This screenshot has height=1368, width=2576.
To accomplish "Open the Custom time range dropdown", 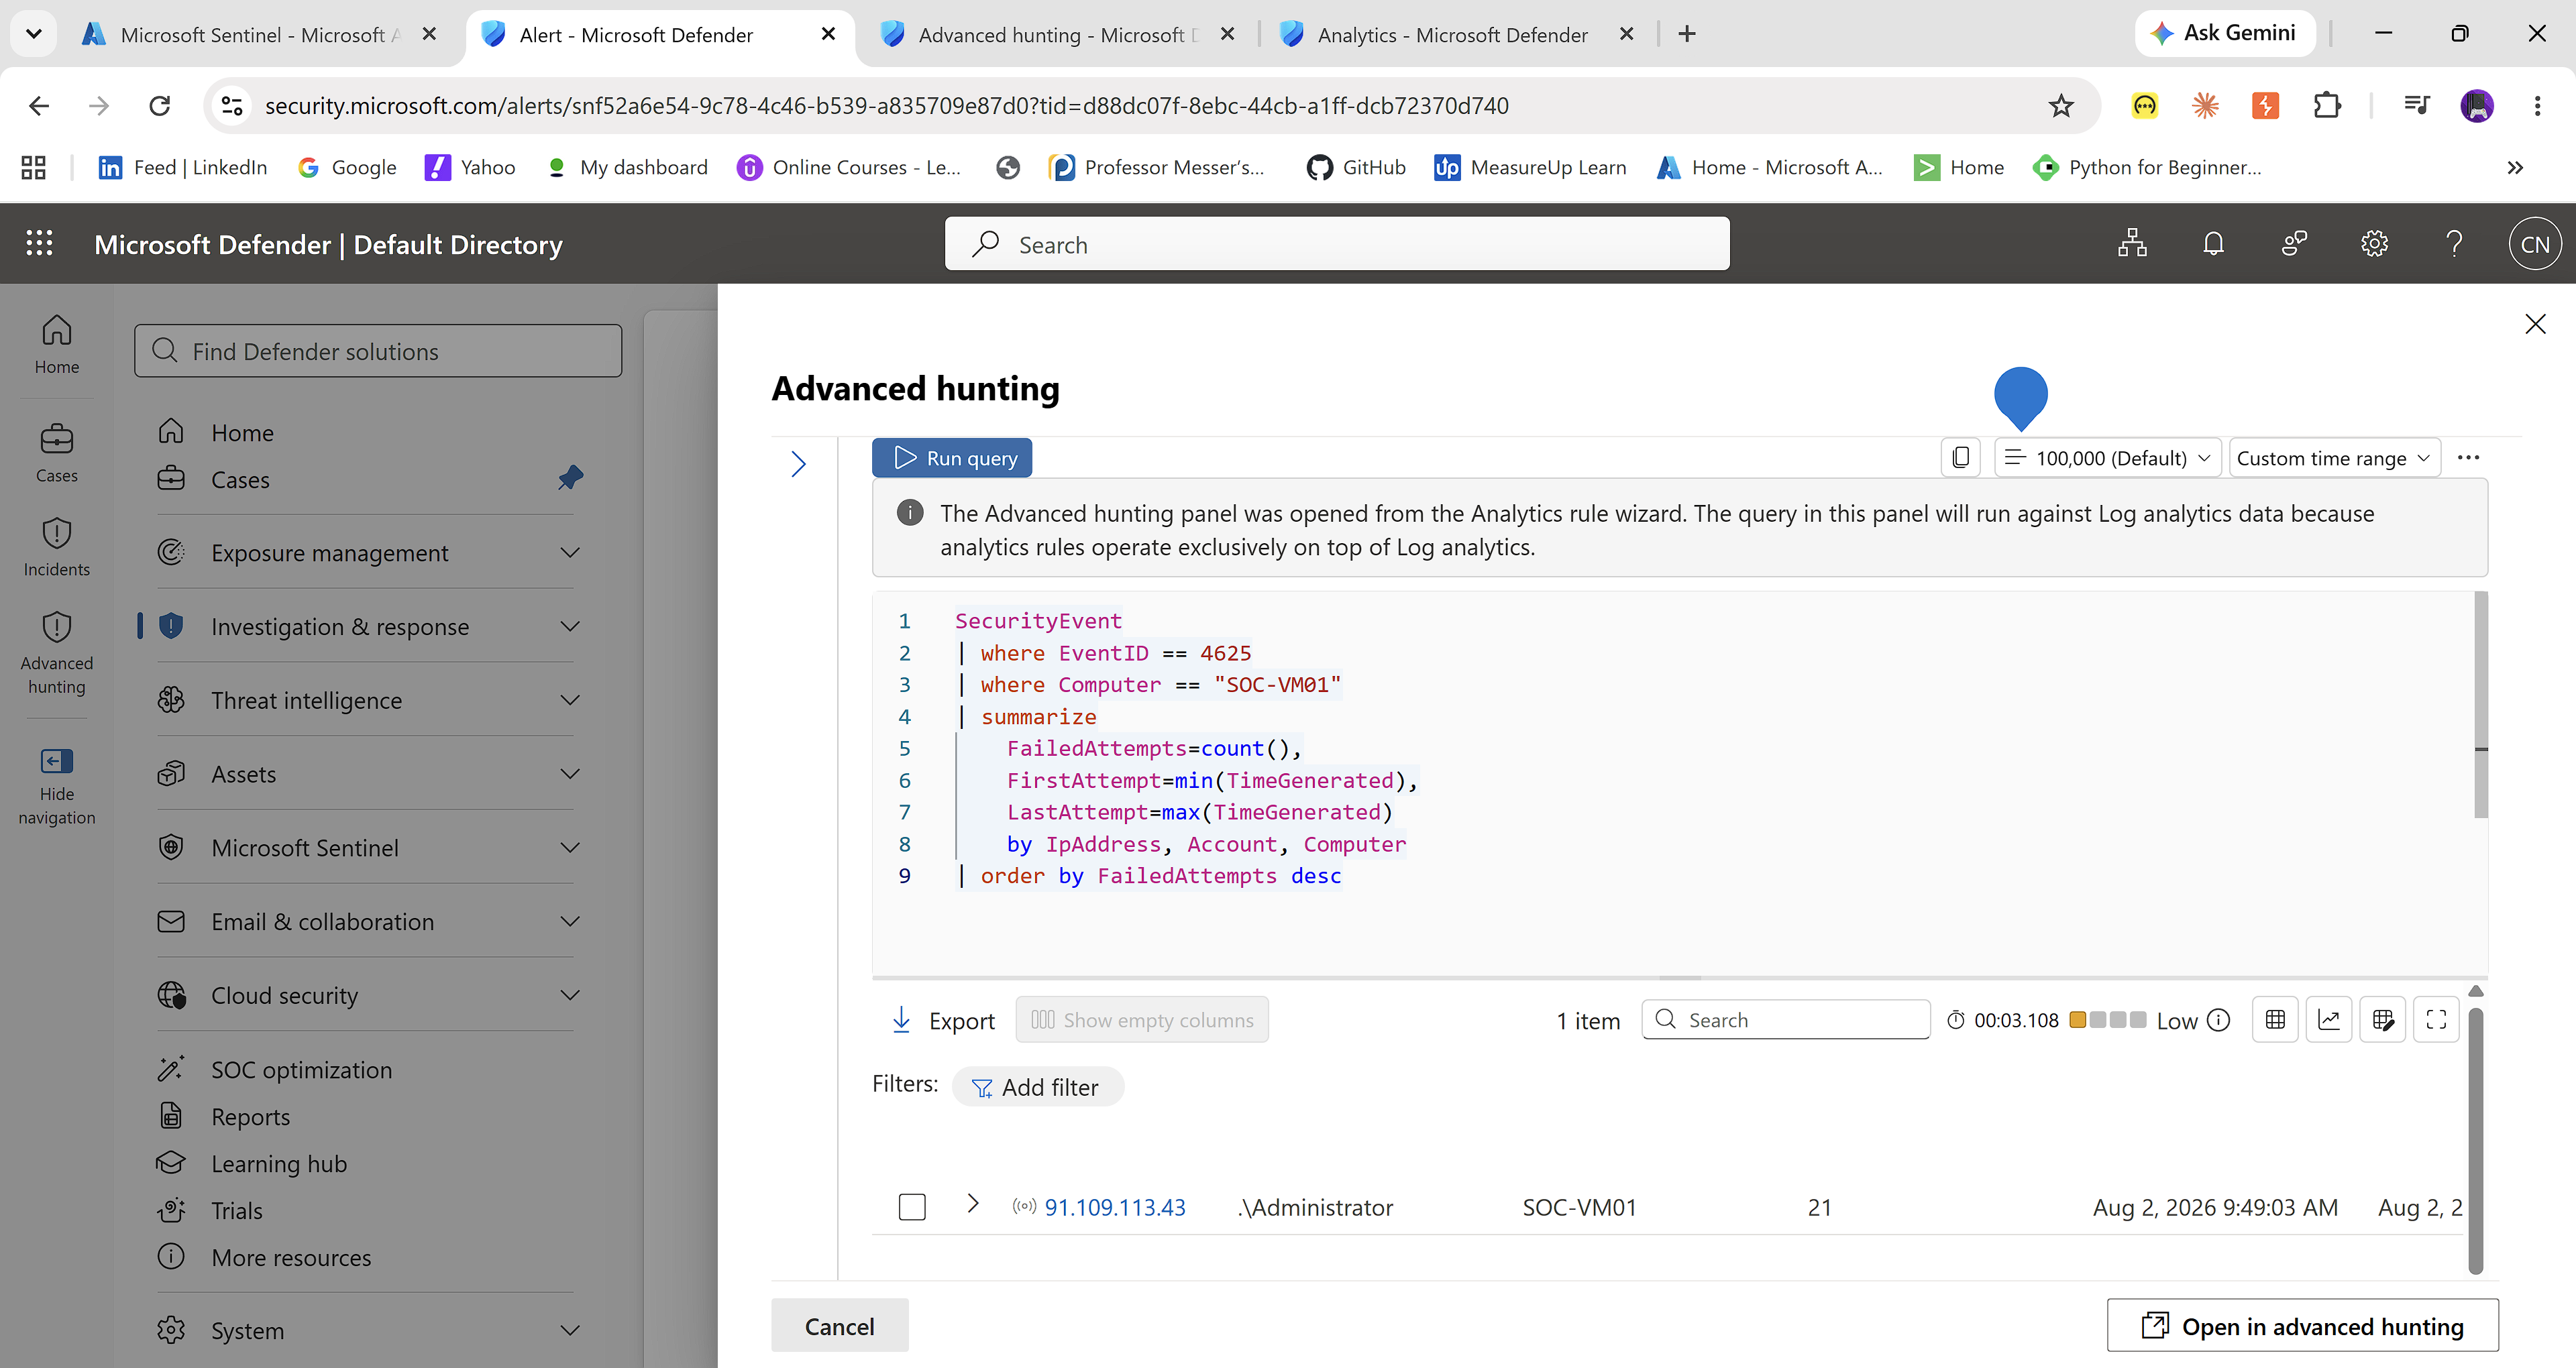I will coord(2334,458).
